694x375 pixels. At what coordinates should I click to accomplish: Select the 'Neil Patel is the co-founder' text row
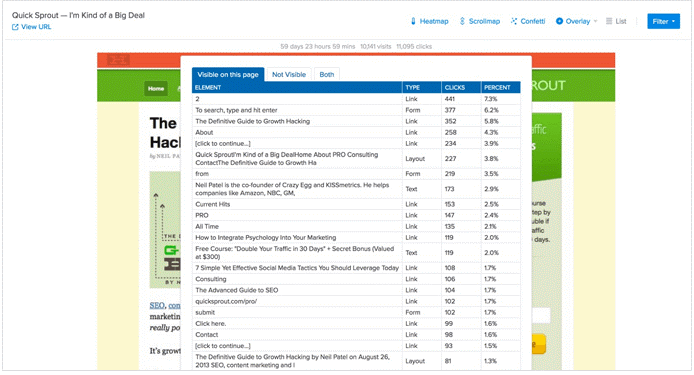pos(356,189)
